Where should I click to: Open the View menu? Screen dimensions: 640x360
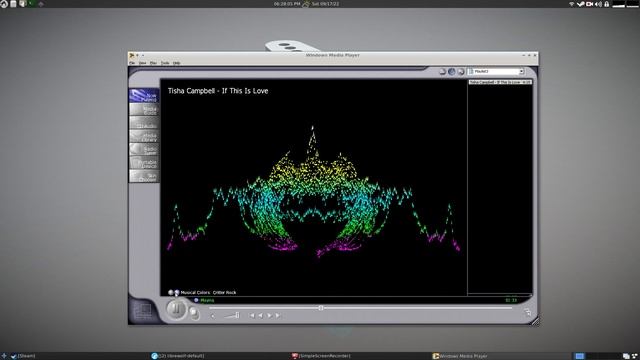[142, 63]
